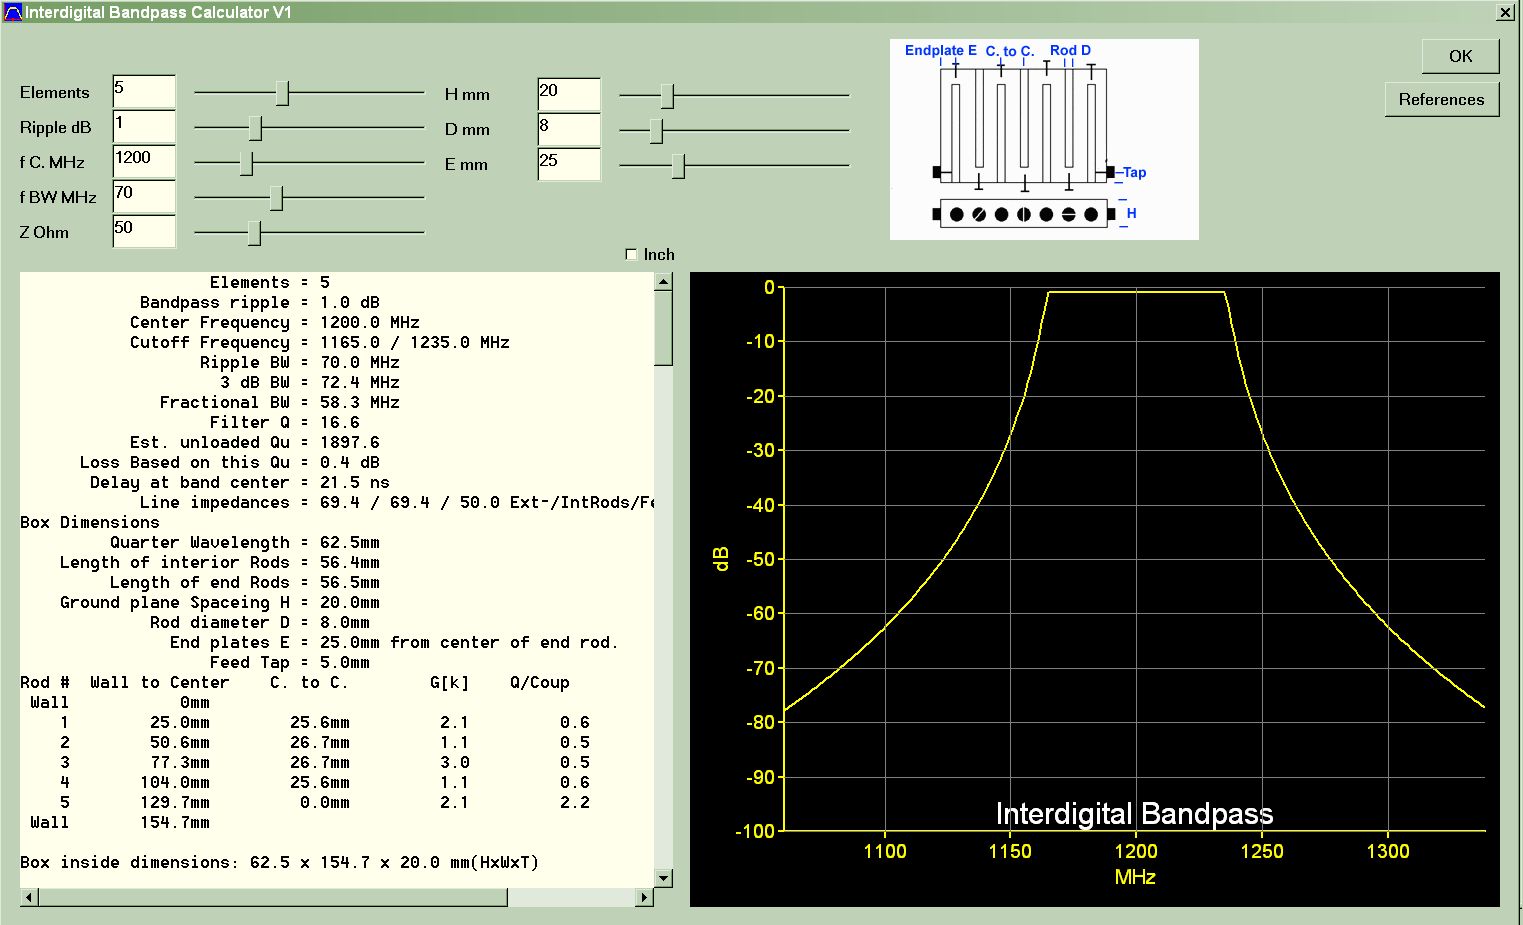This screenshot has width=1523, height=925.
Task: Open the References dialog
Action: point(1441,99)
